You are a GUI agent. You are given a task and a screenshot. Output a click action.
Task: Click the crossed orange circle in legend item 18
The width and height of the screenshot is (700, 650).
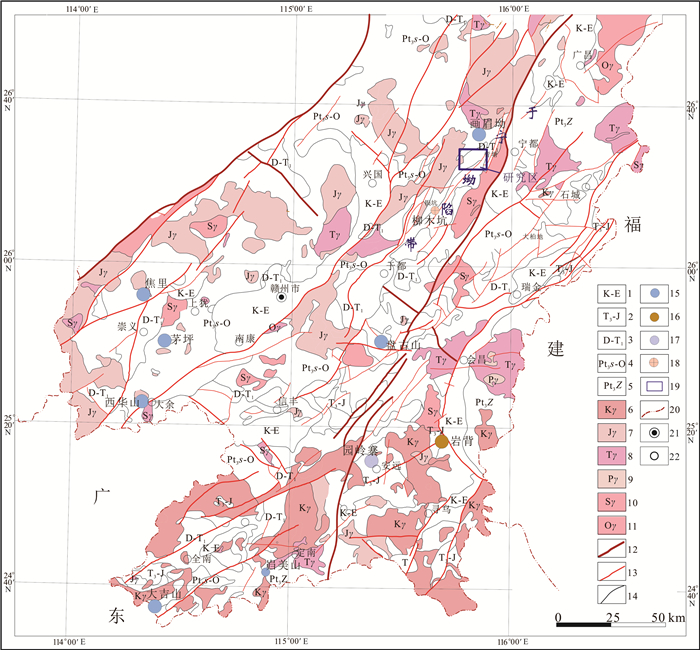point(652,361)
